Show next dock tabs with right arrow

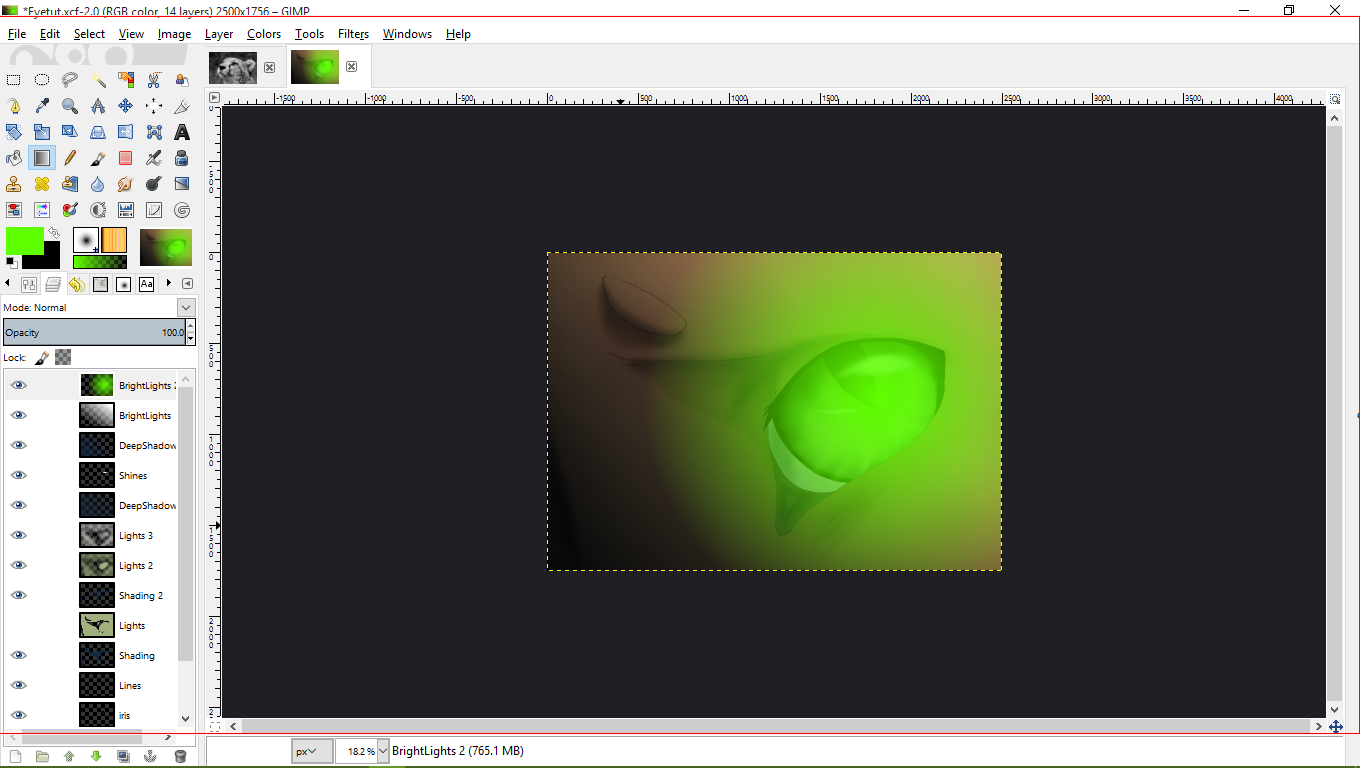pos(169,284)
